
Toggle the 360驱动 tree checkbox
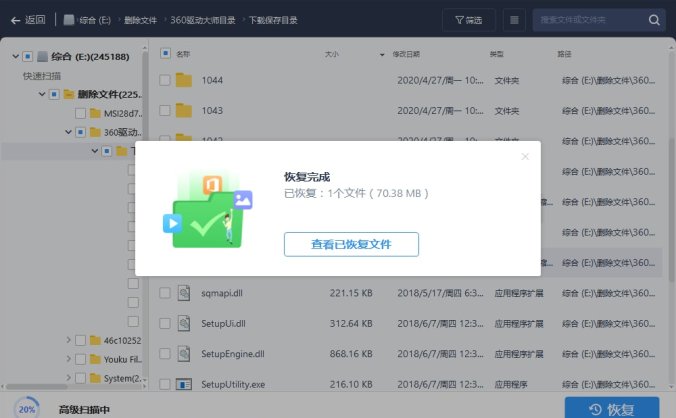pyautogui.click(x=80, y=132)
